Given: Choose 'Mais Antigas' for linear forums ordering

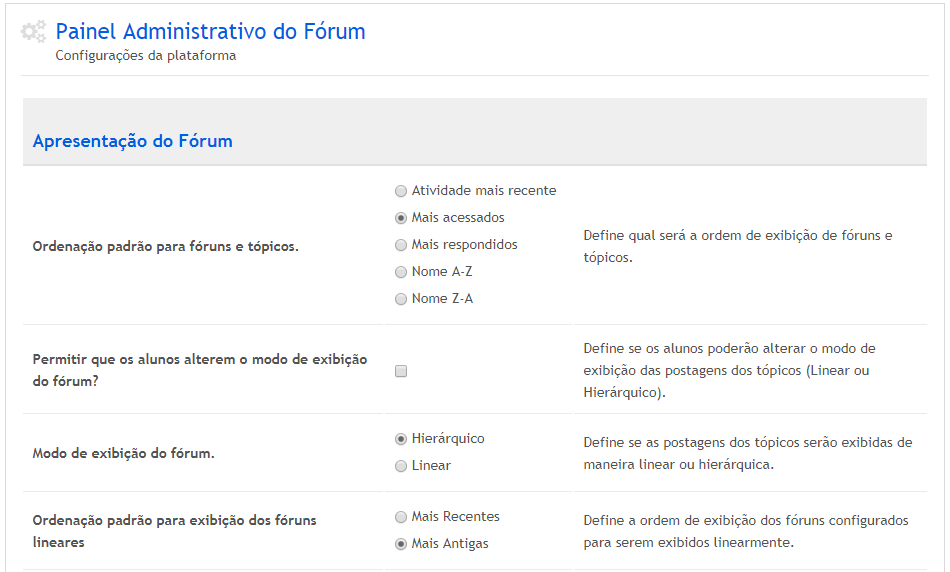Looking at the screenshot, I should [401, 544].
